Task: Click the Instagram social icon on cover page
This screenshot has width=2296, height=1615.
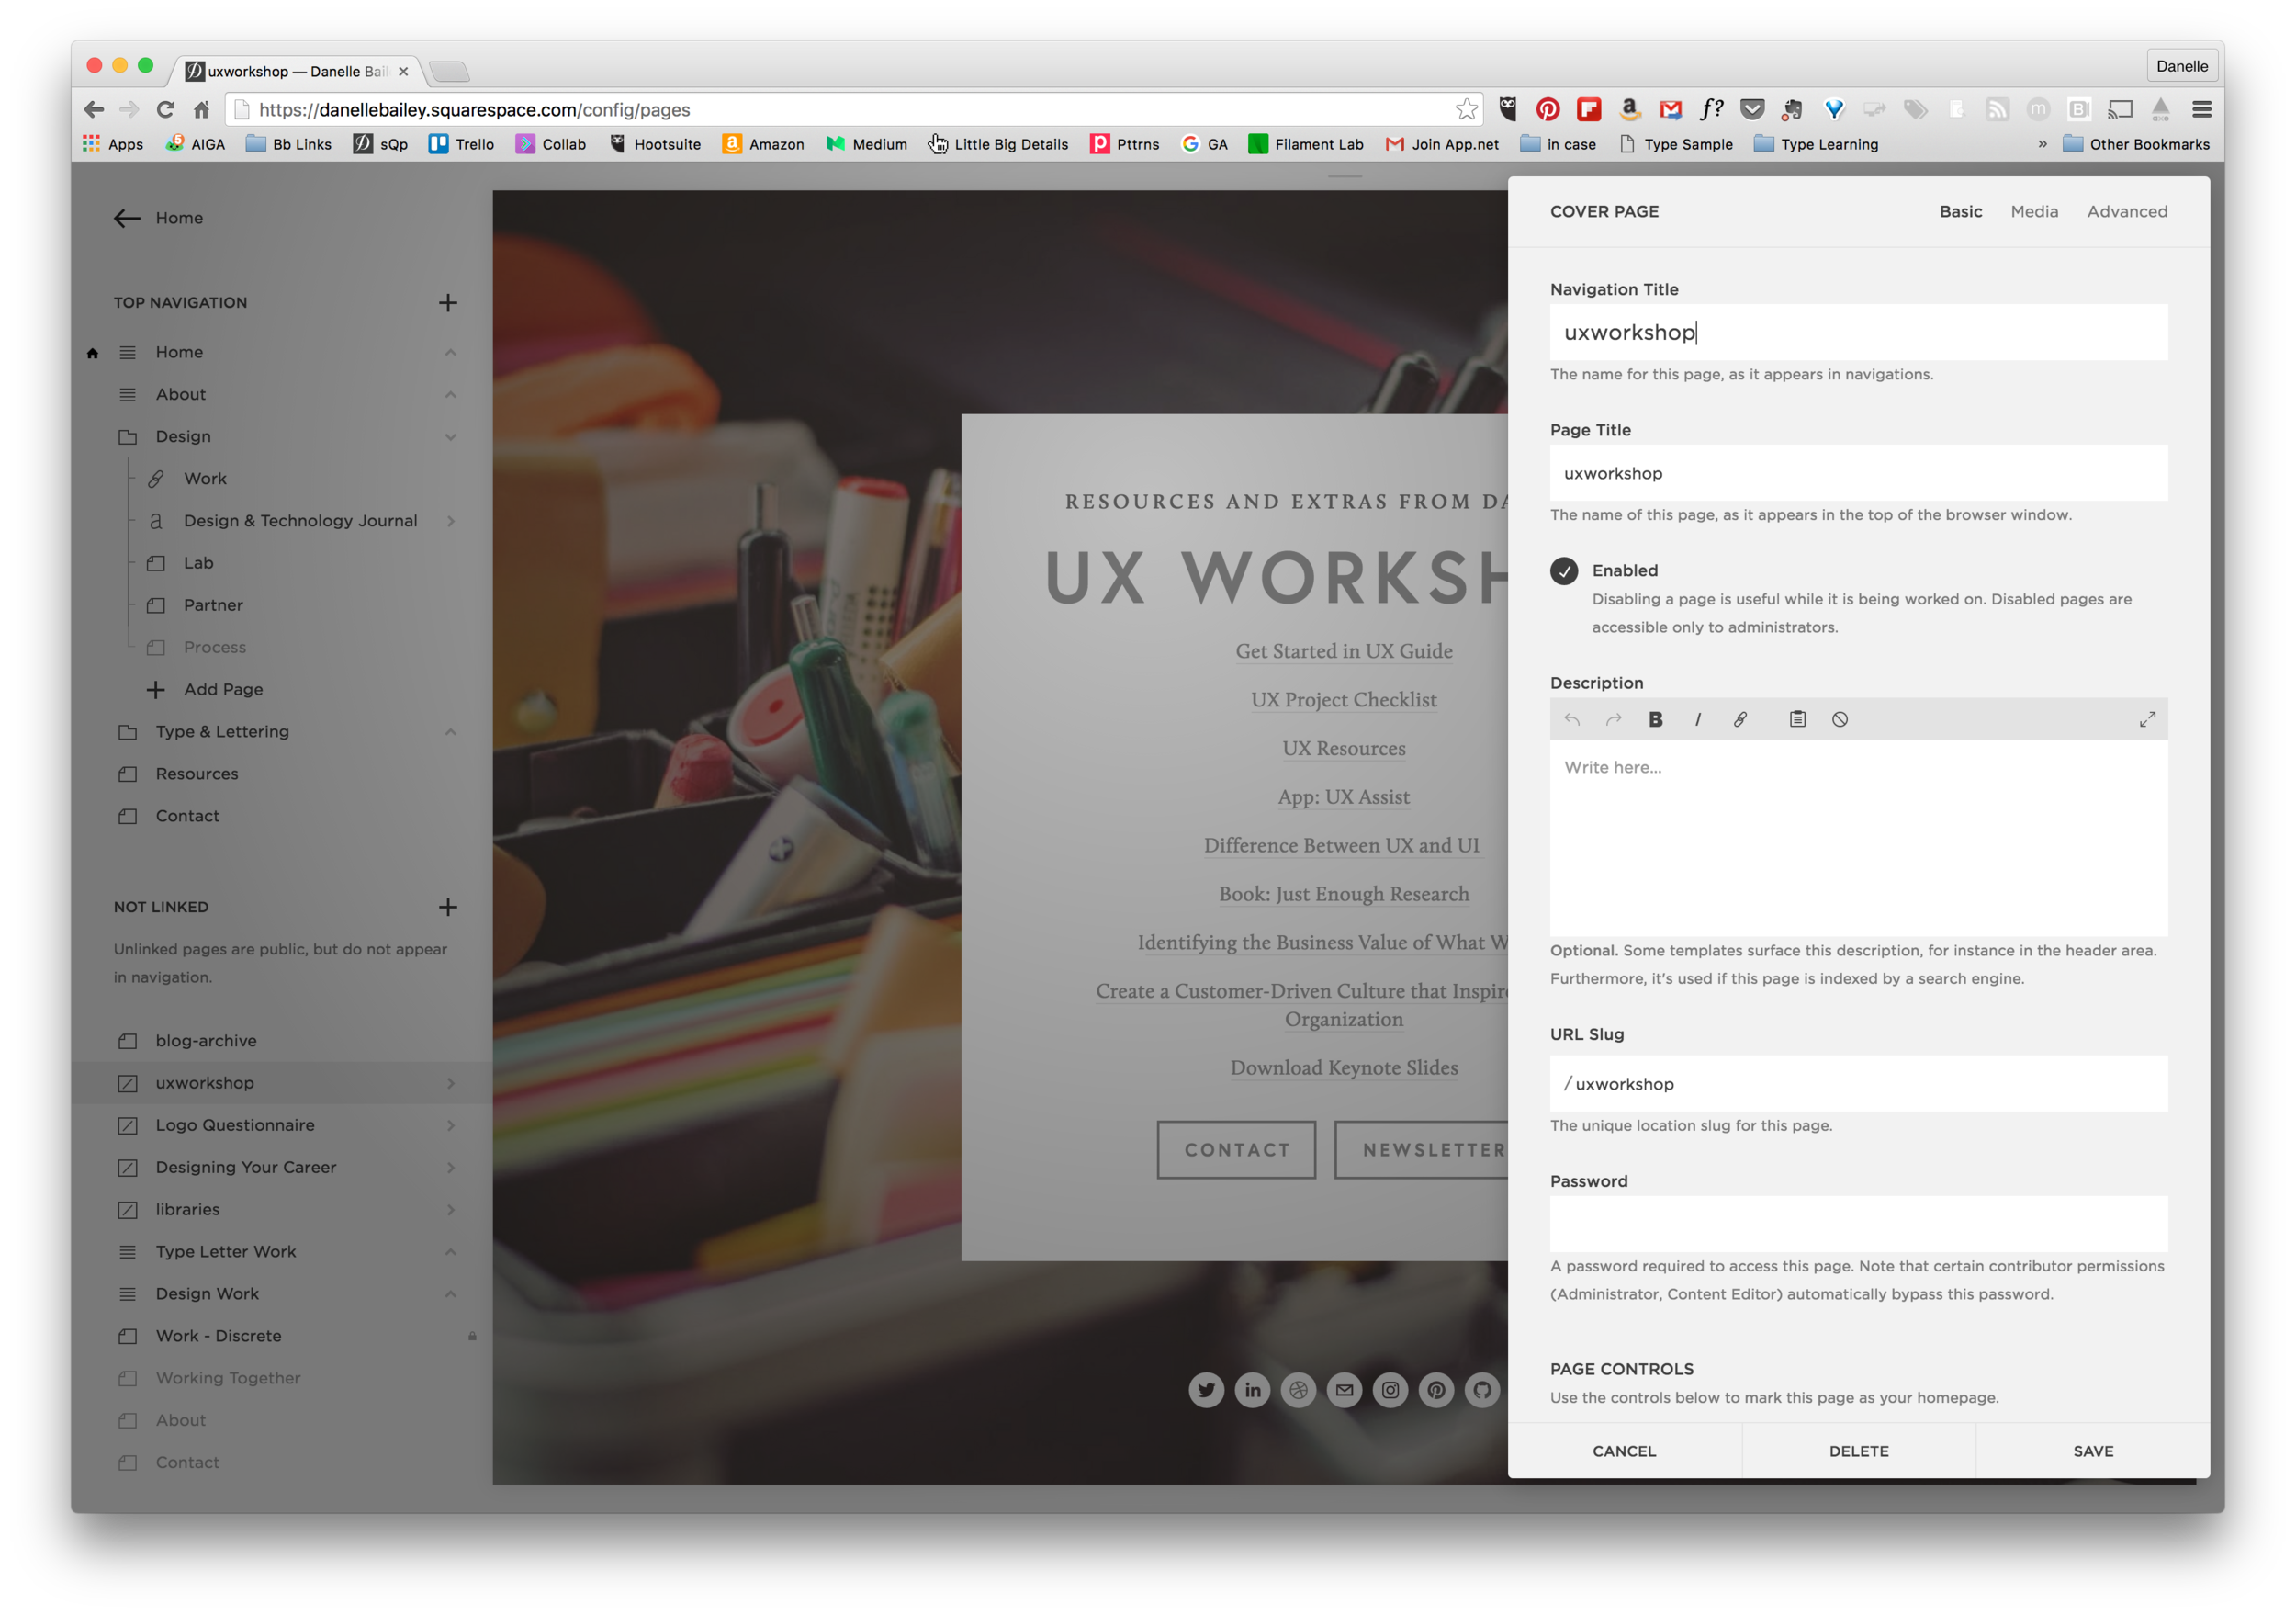Action: pos(1390,1389)
